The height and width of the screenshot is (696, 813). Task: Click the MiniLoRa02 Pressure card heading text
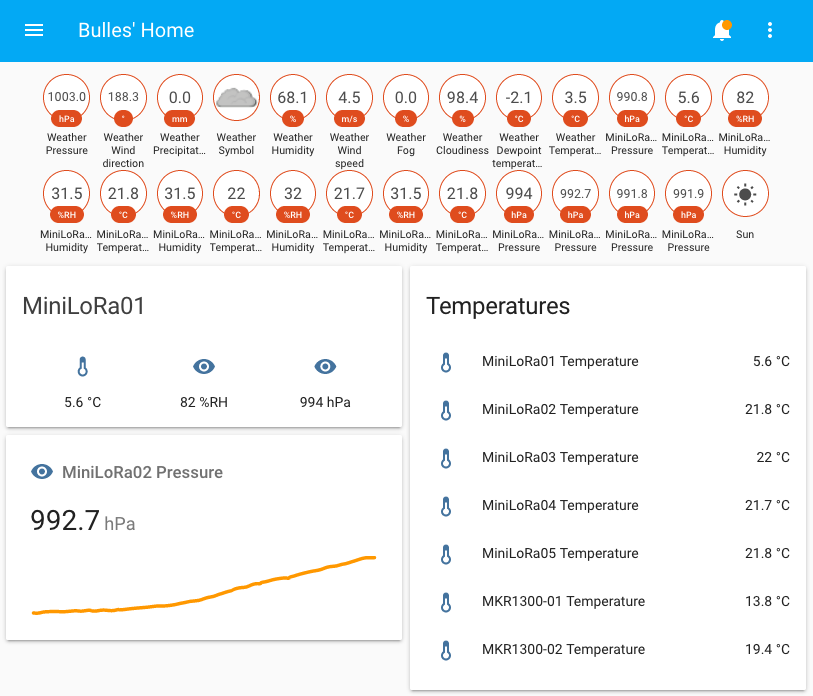pyautogui.click(x=143, y=472)
